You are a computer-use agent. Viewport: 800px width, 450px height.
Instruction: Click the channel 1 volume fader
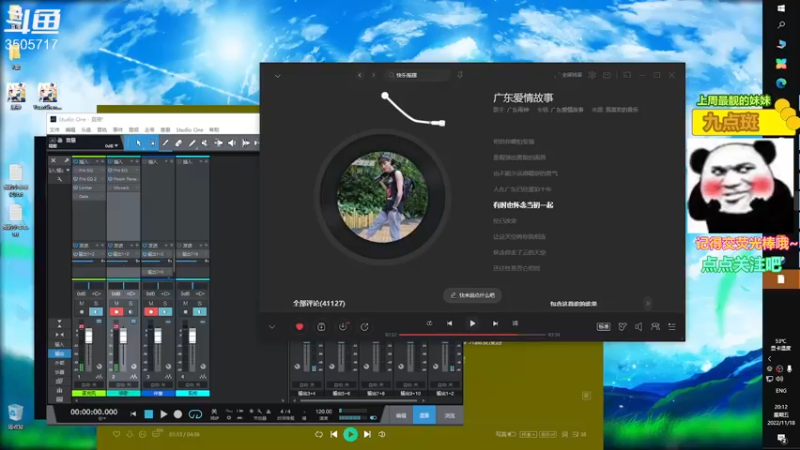point(89,336)
